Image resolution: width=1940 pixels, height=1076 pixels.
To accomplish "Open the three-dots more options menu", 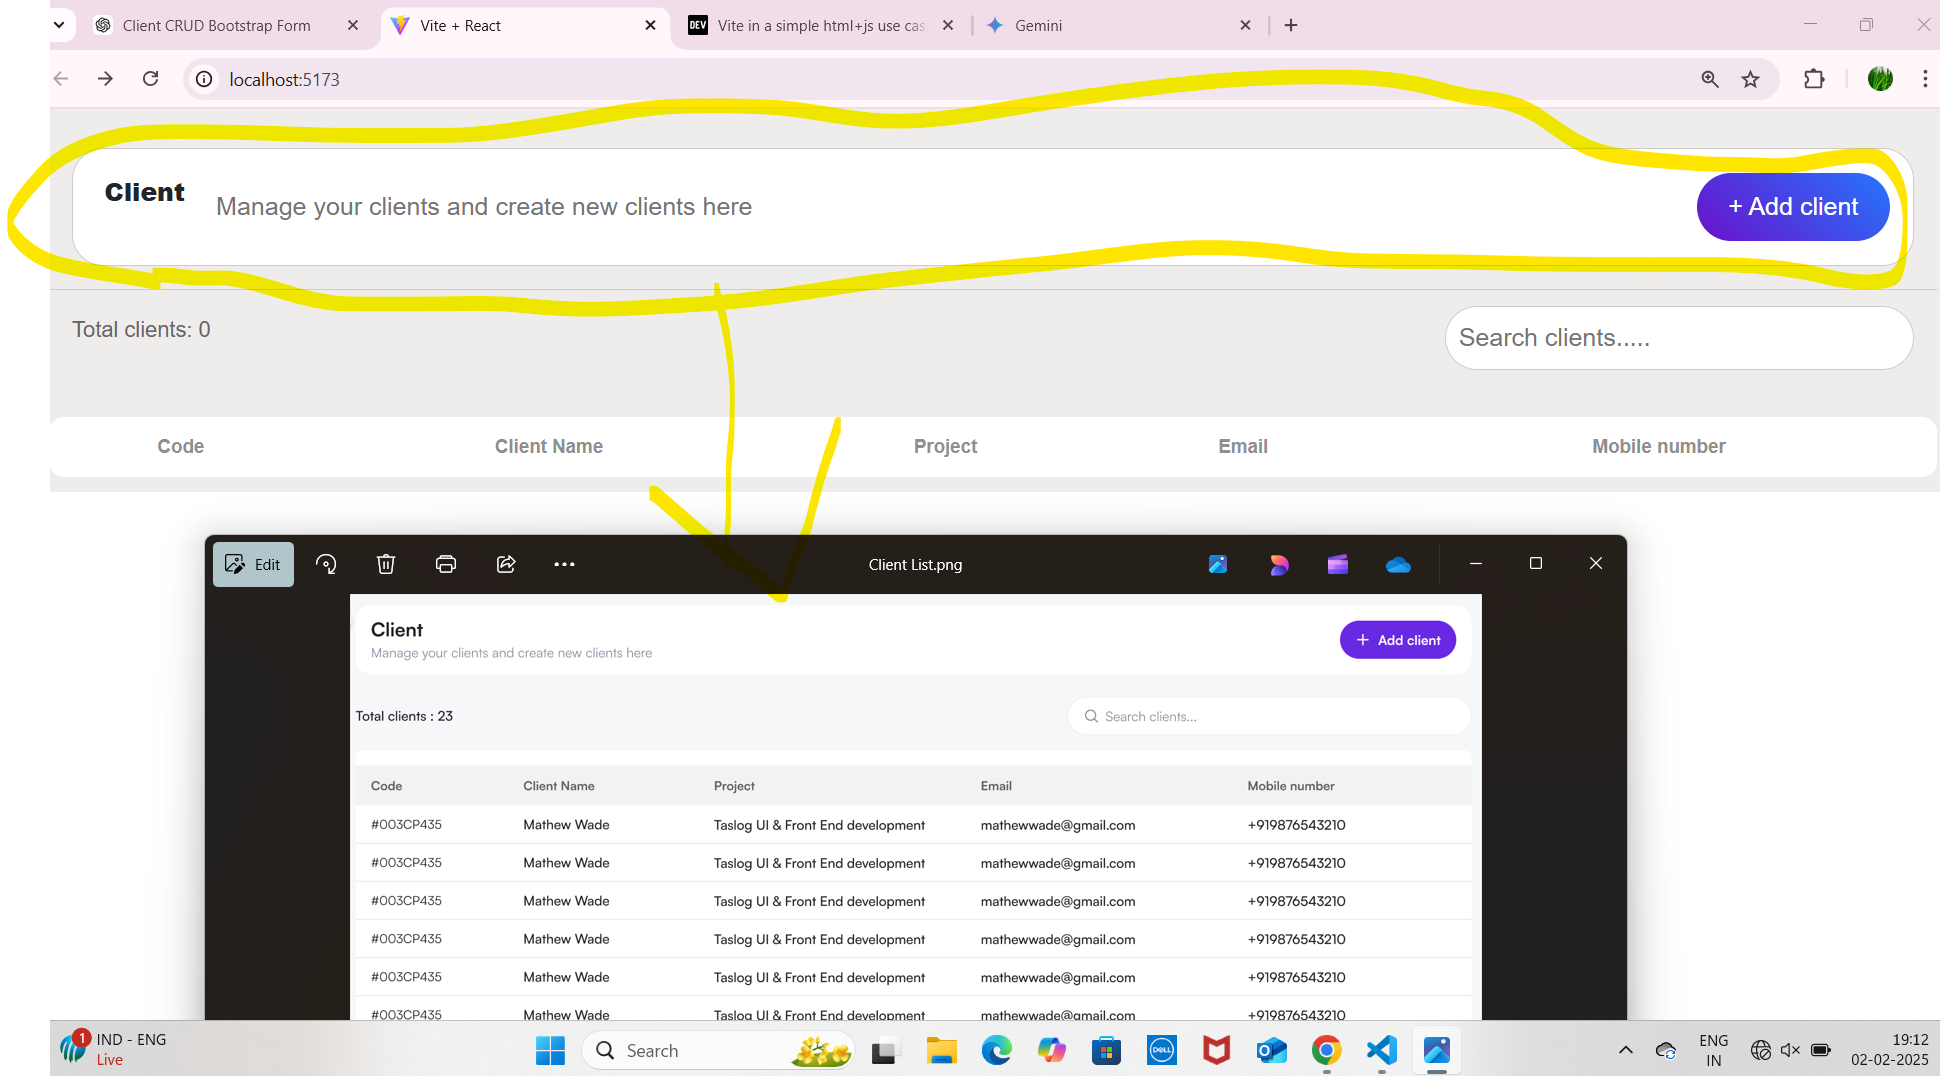I will point(564,564).
